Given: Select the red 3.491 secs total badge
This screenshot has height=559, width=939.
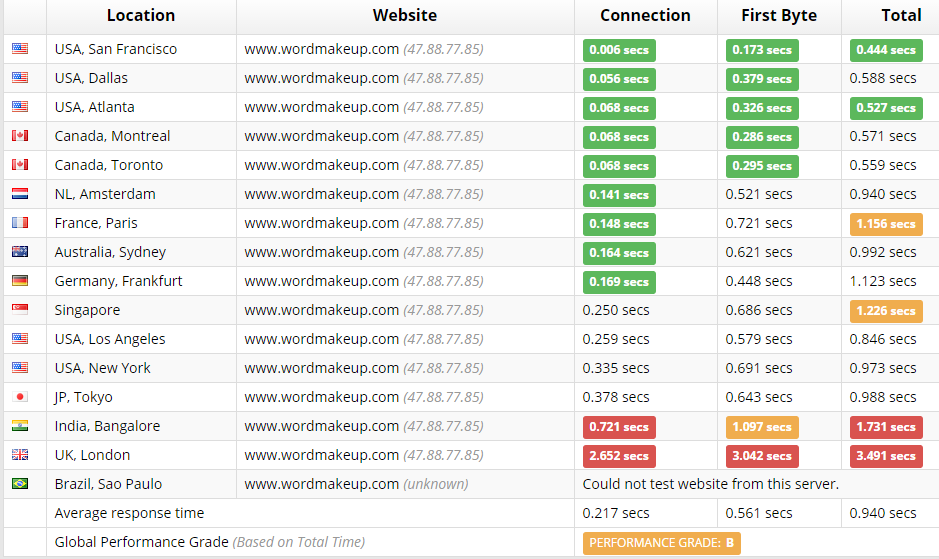Looking at the screenshot, I should (886, 456).
